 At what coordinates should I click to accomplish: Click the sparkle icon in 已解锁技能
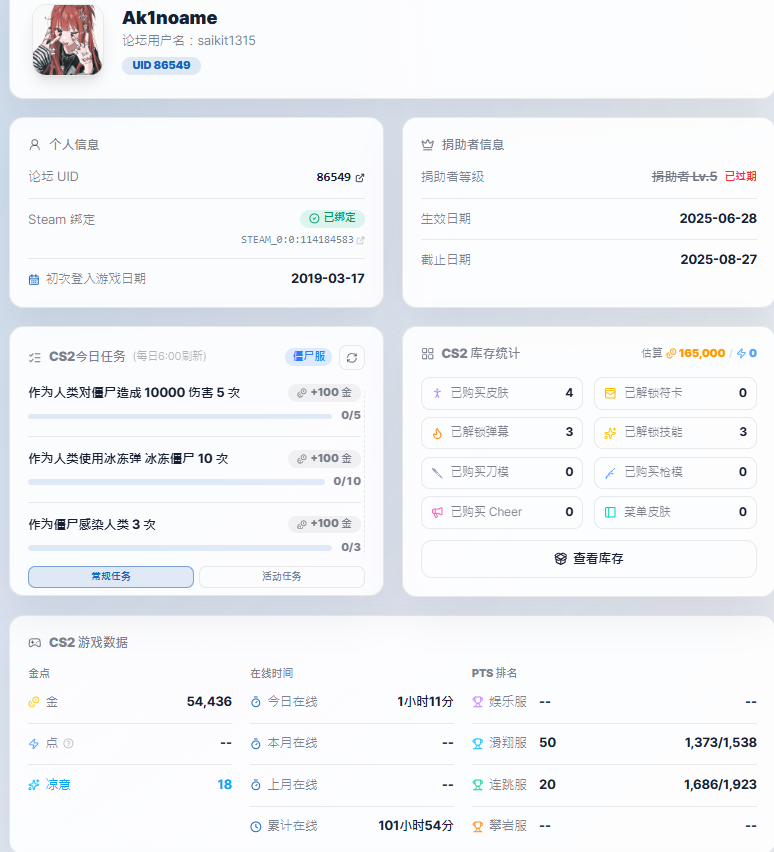point(610,433)
